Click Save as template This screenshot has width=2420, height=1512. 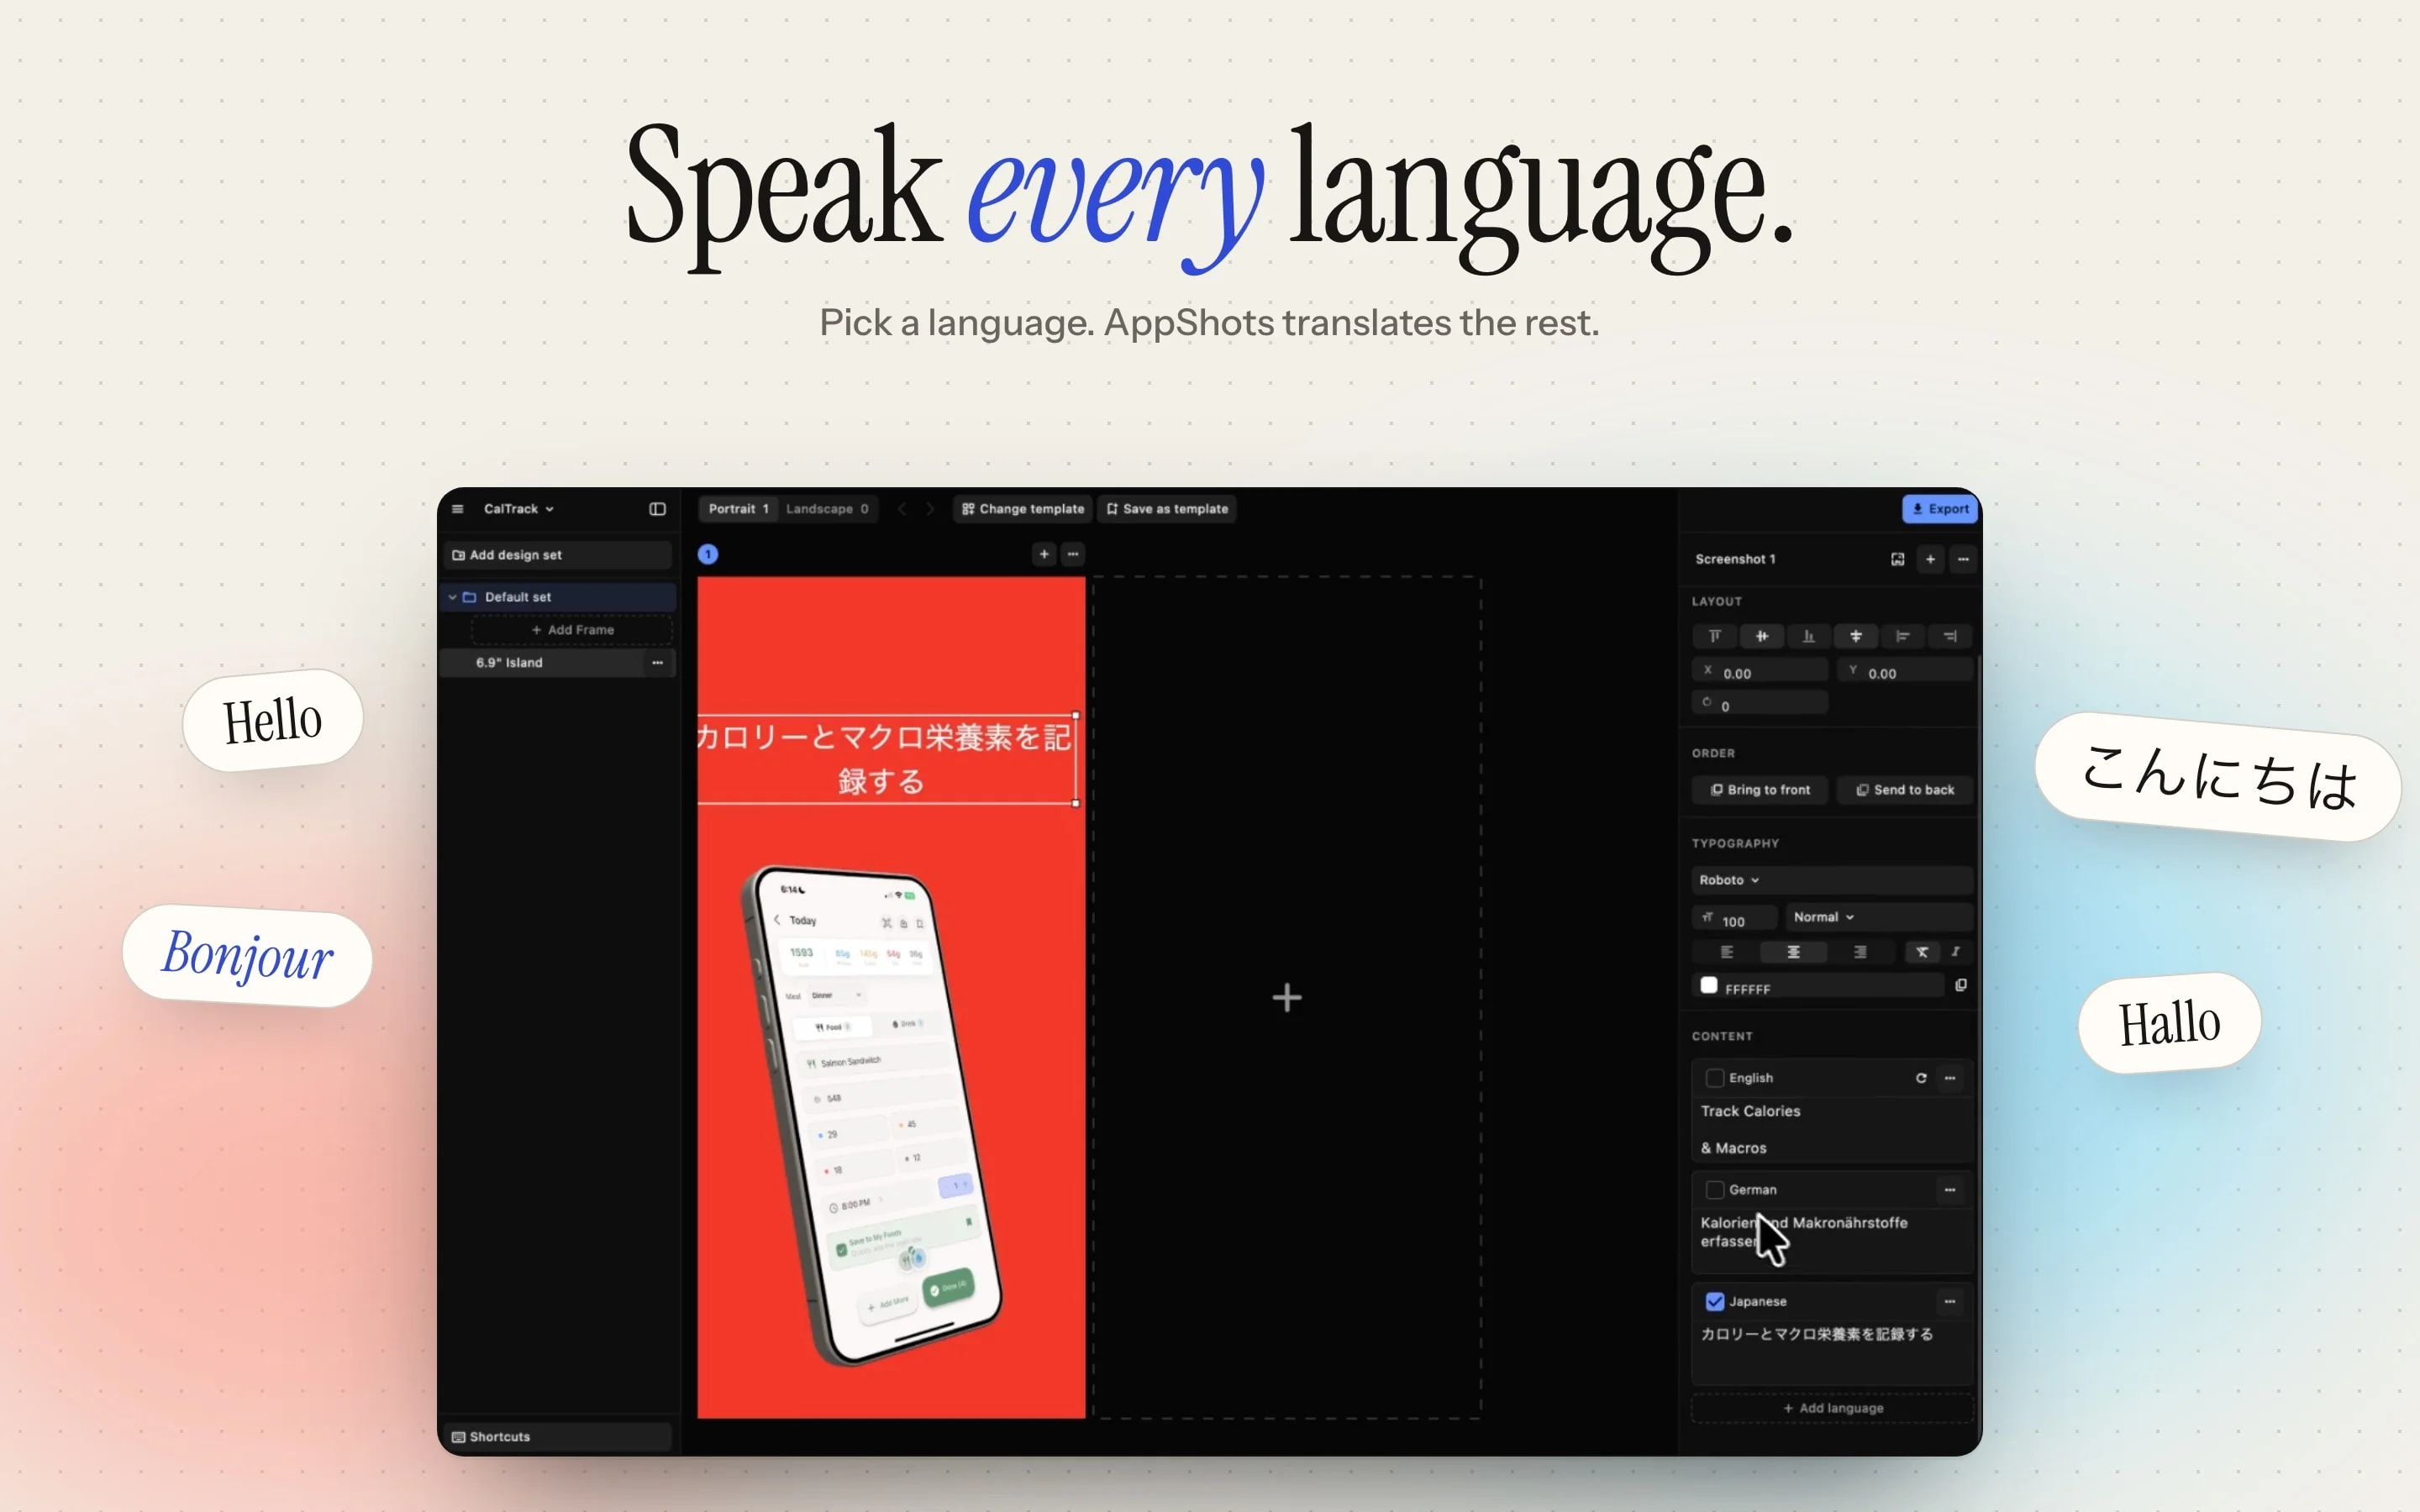click(x=1167, y=509)
